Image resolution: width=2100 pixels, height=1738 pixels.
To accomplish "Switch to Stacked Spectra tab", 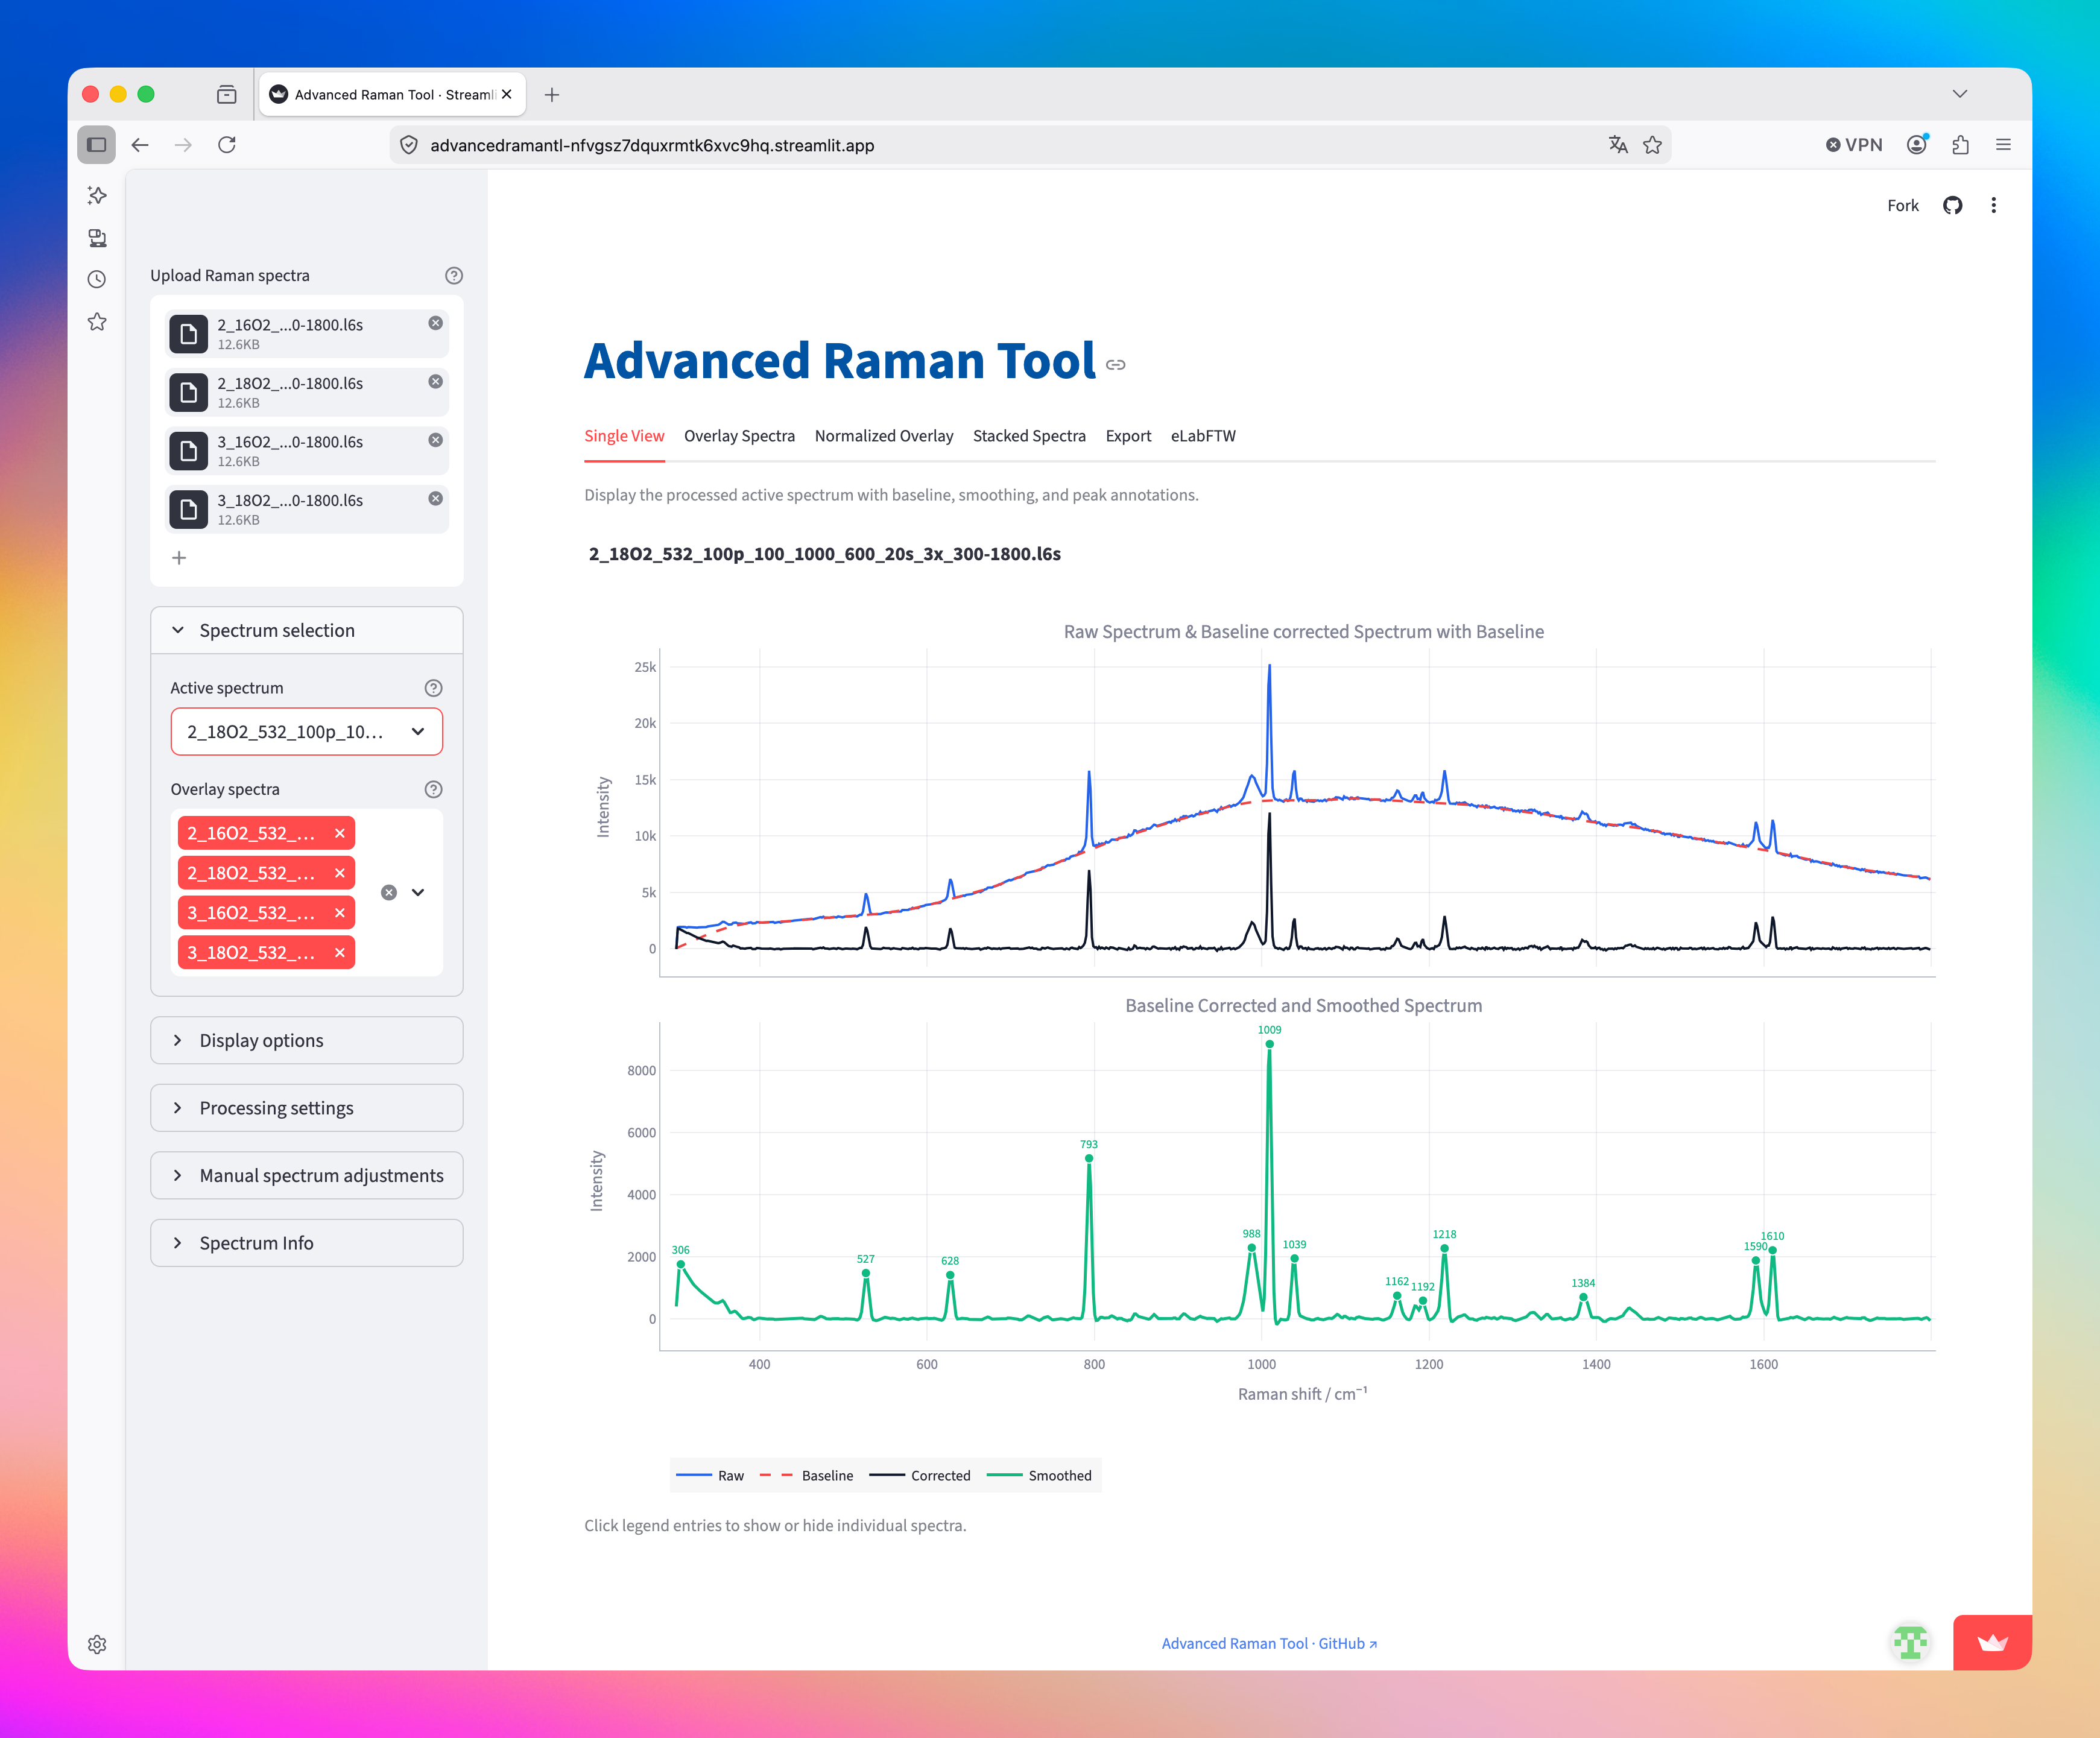I will coord(1029,436).
